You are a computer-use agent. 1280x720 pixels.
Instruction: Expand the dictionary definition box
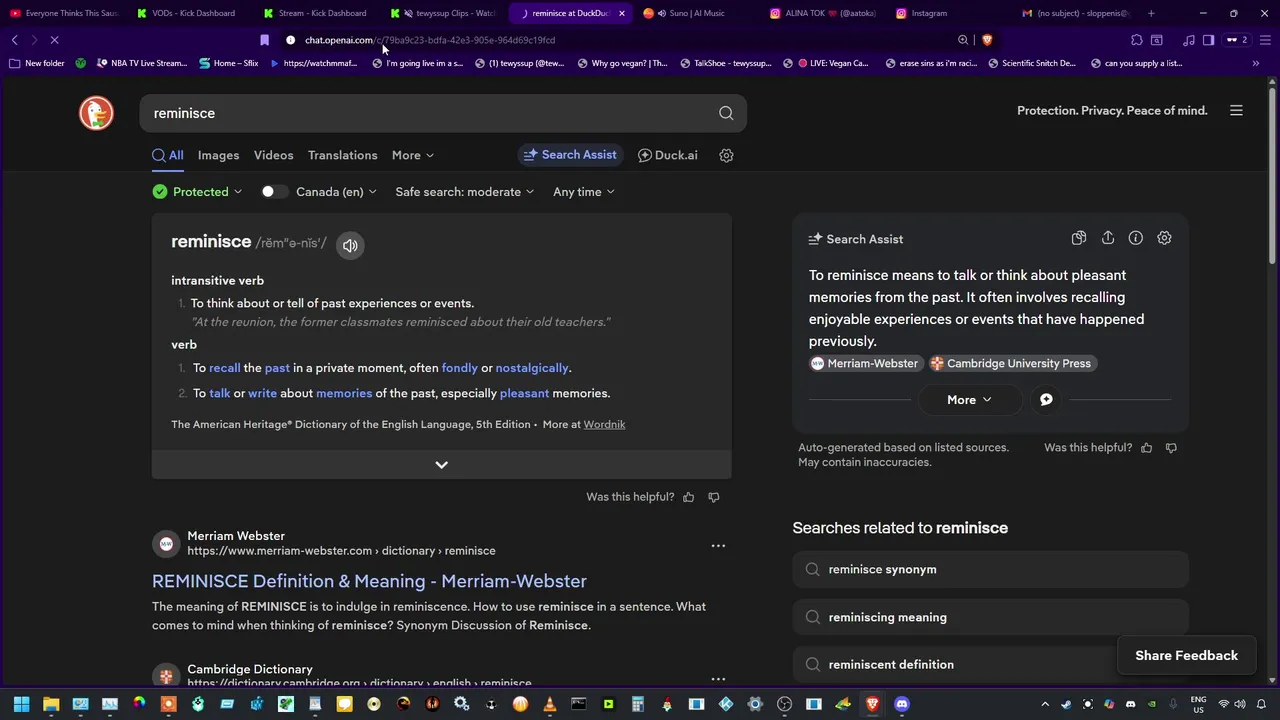pyautogui.click(x=441, y=464)
